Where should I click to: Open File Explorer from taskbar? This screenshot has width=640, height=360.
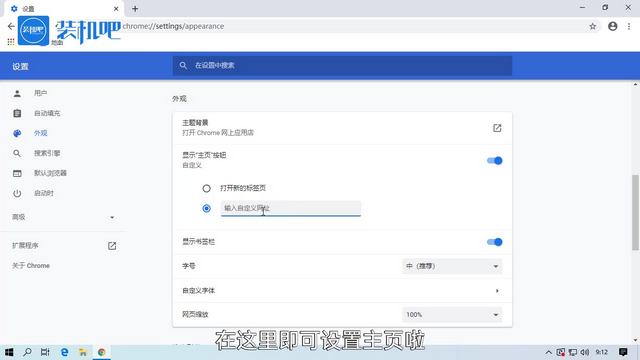pyautogui.click(x=83, y=352)
